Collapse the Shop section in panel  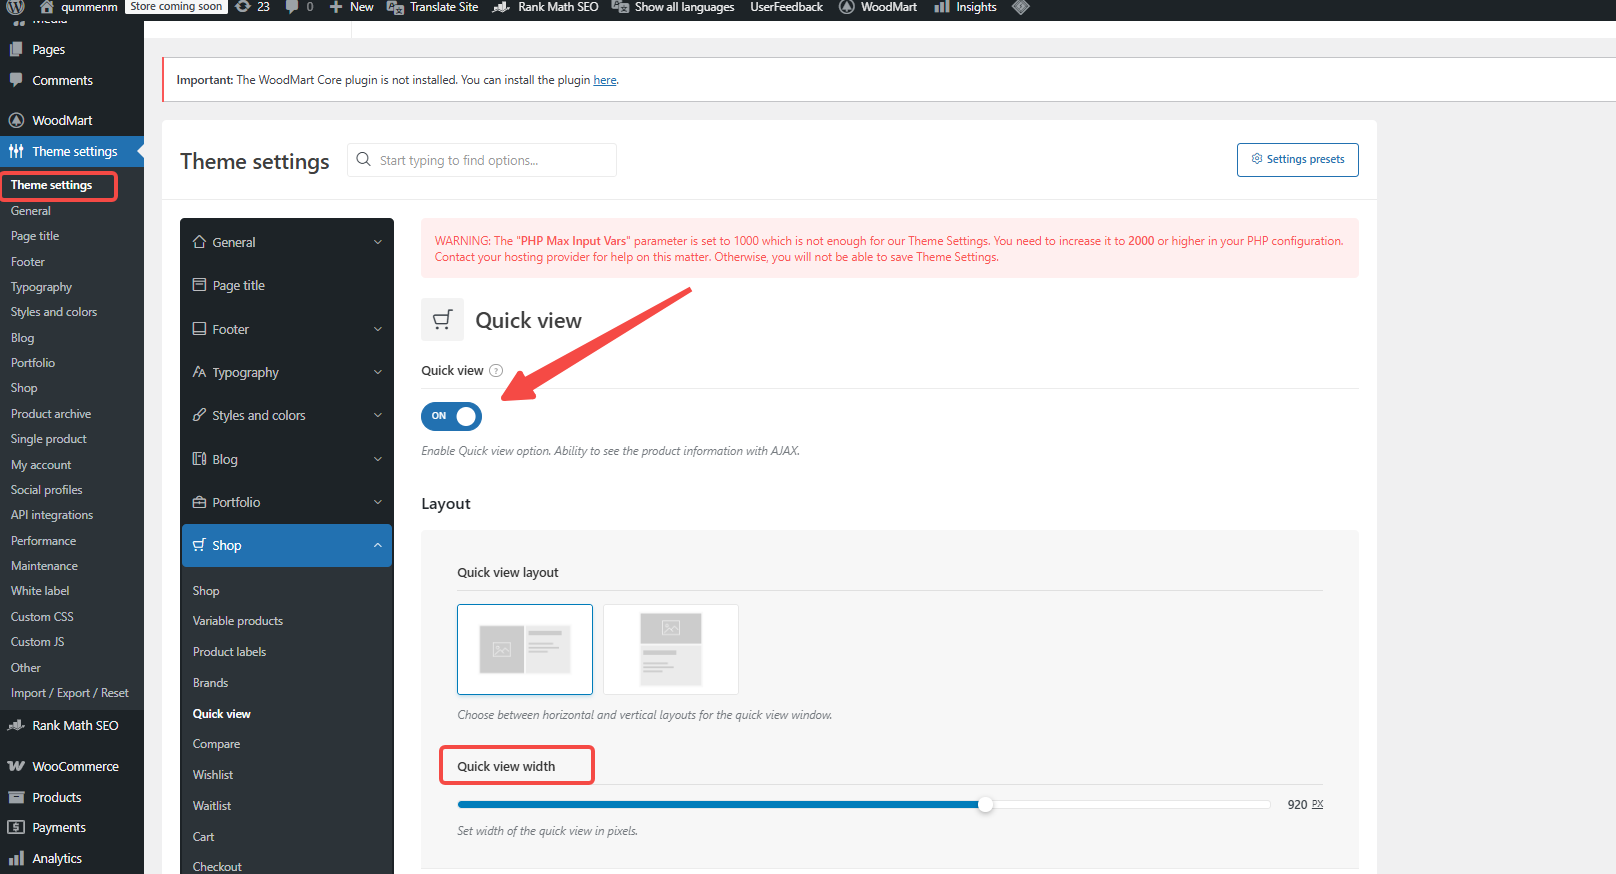click(378, 546)
